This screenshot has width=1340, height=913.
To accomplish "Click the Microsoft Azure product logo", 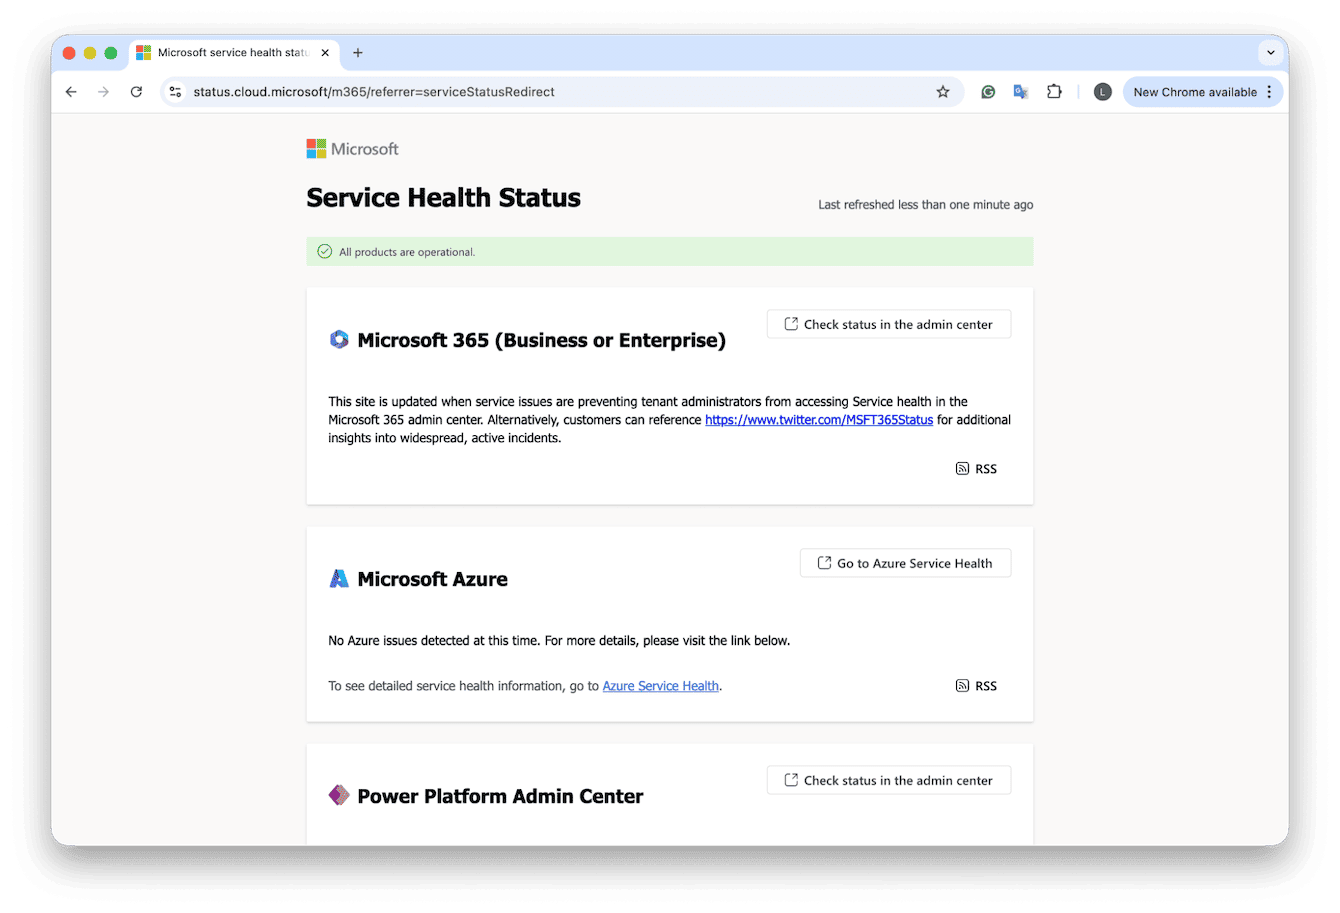I will [338, 578].
